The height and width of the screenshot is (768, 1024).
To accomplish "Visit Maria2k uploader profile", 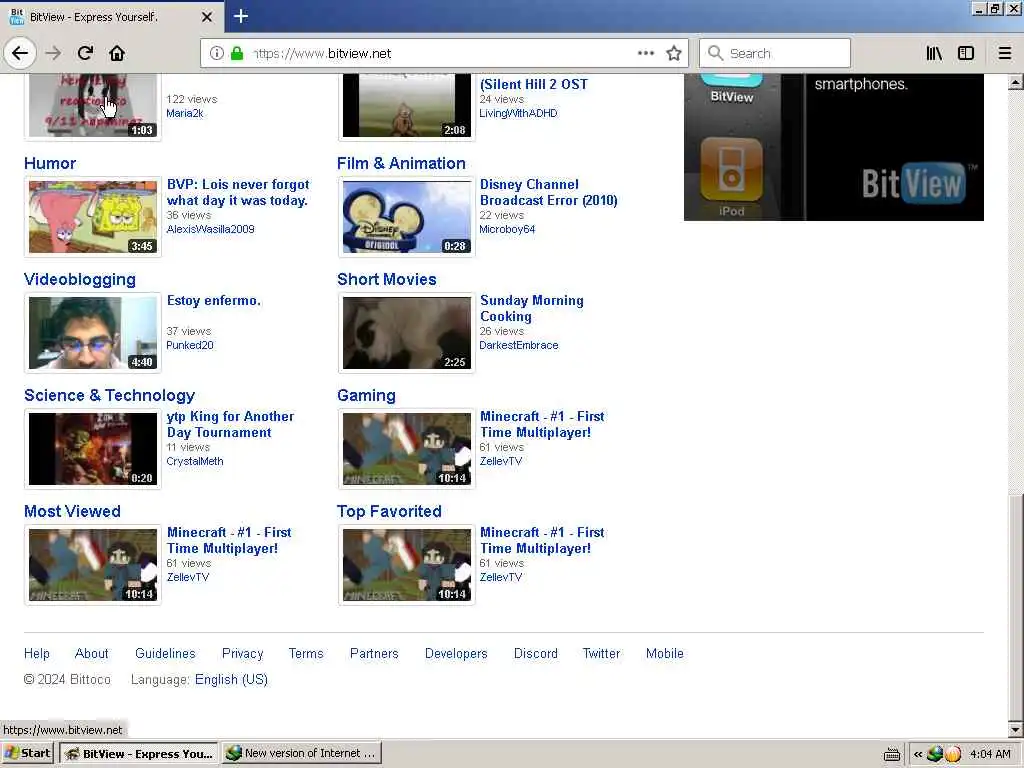I will pyautogui.click(x=184, y=113).
